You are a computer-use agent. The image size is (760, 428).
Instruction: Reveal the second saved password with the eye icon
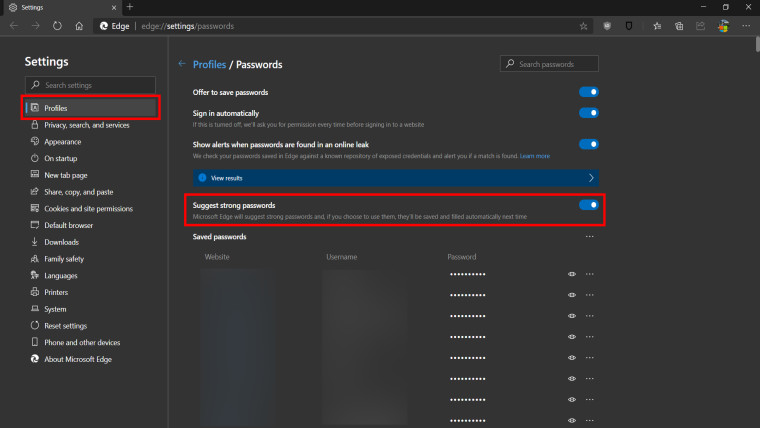(x=572, y=295)
